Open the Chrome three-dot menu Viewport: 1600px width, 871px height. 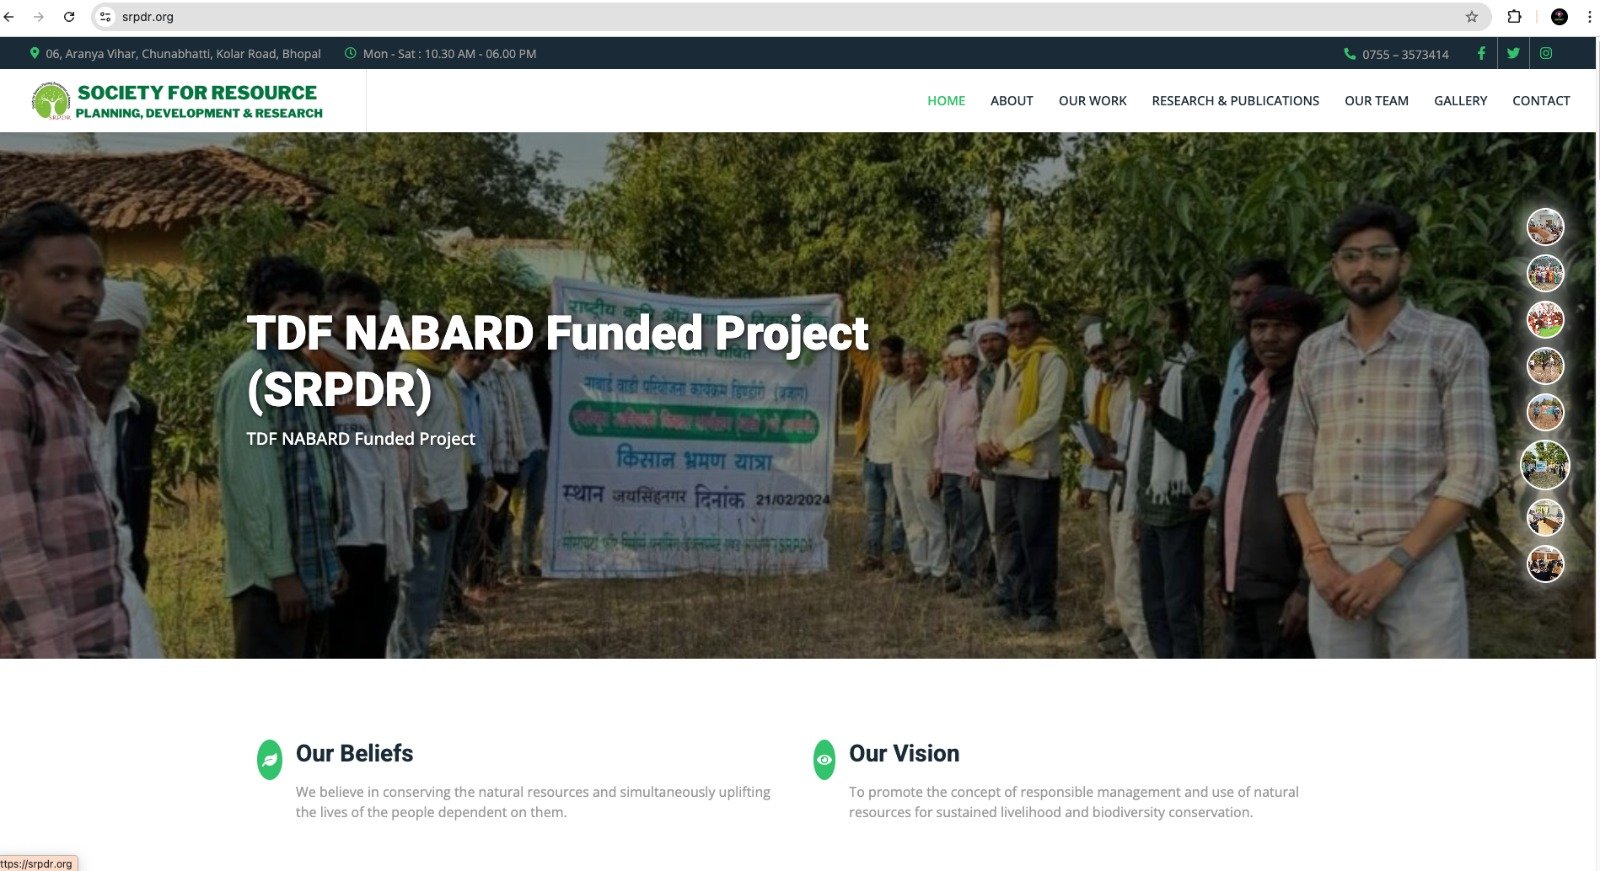(x=1588, y=17)
